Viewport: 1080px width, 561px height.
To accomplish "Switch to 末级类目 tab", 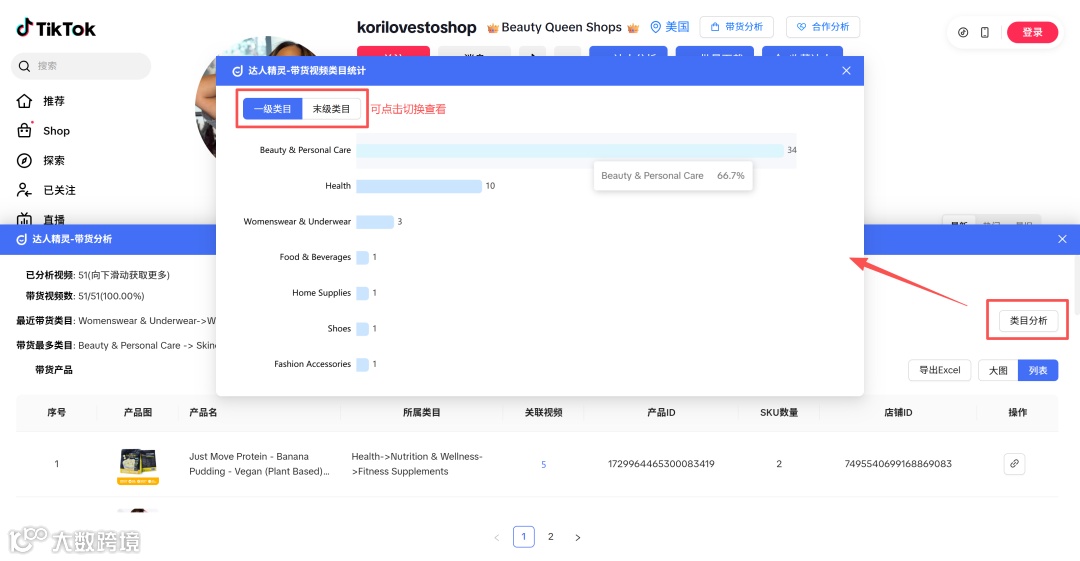I will click(331, 109).
